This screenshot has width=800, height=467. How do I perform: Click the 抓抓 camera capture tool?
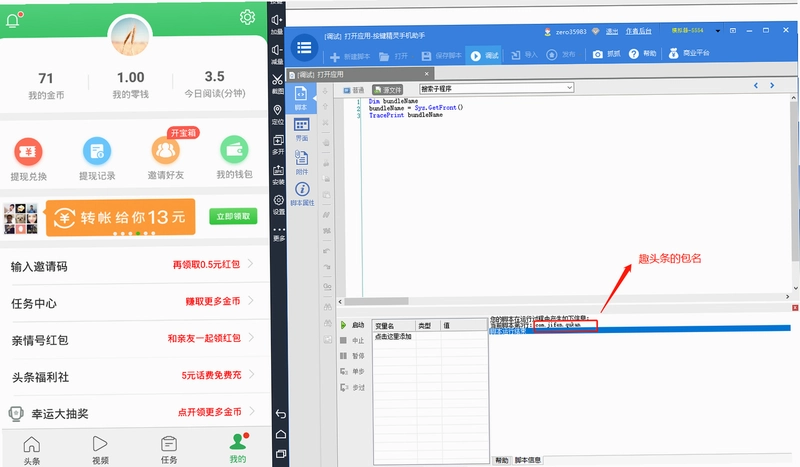(607, 54)
